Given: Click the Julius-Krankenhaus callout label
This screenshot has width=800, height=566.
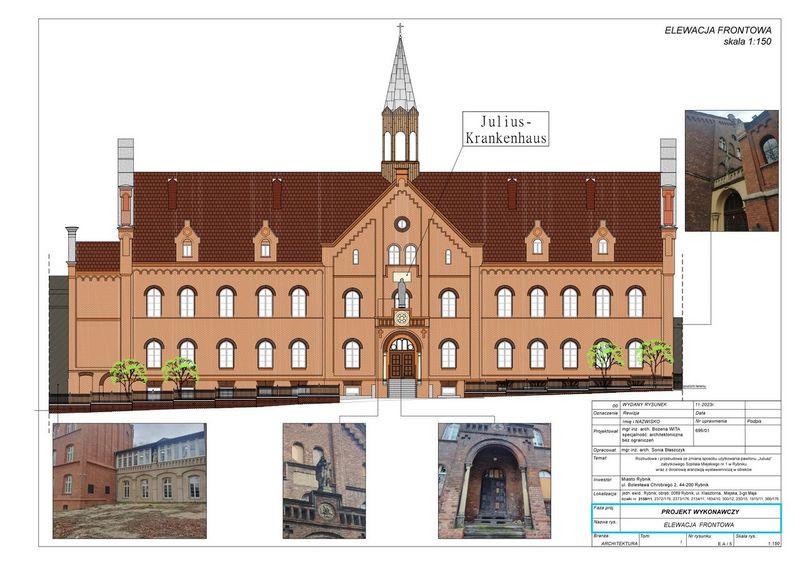Looking at the screenshot, I should tap(506, 130).
